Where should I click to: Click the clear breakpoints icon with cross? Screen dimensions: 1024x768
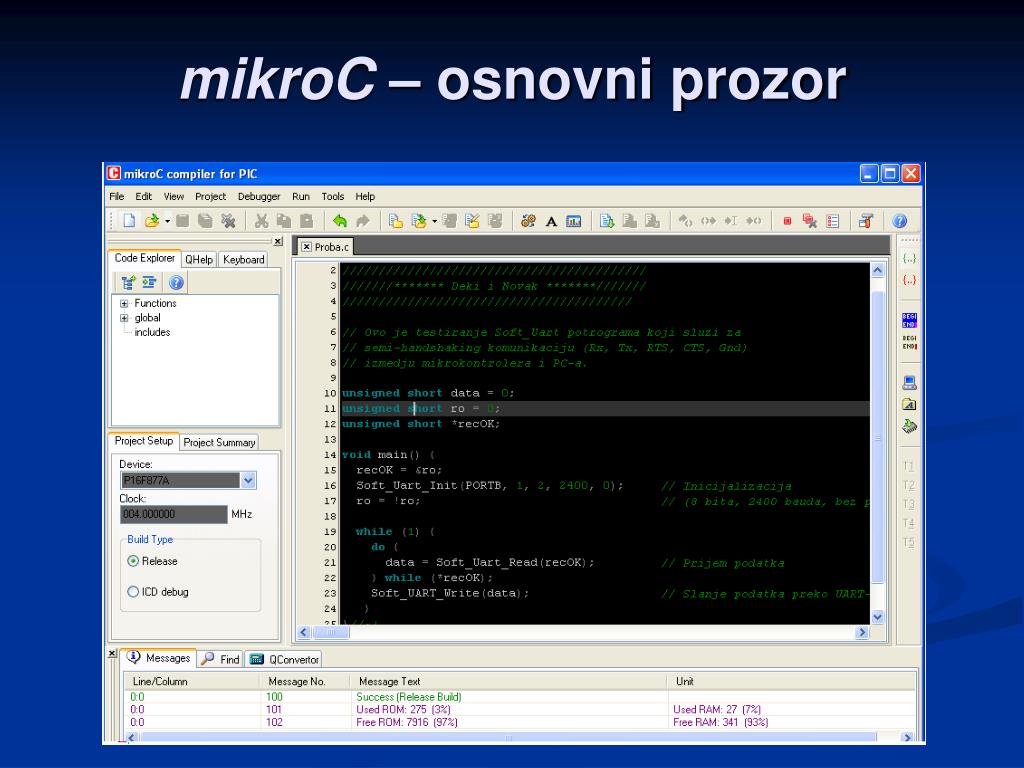(x=810, y=221)
